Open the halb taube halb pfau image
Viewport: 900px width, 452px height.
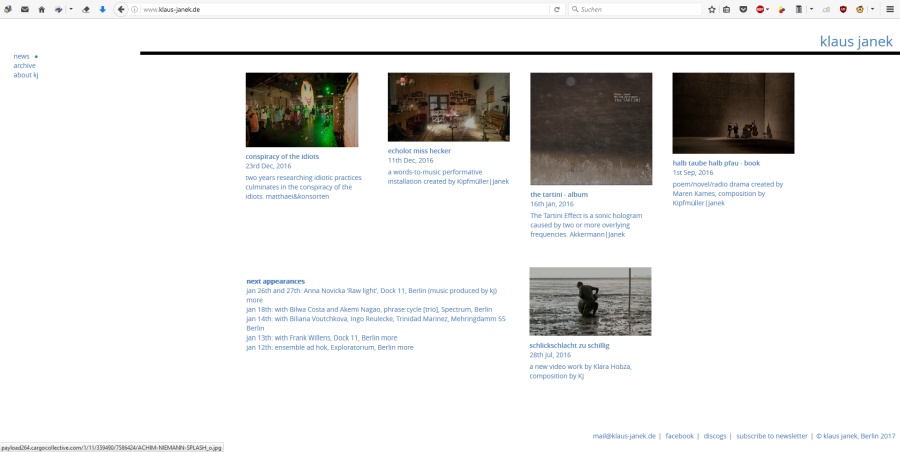734,113
